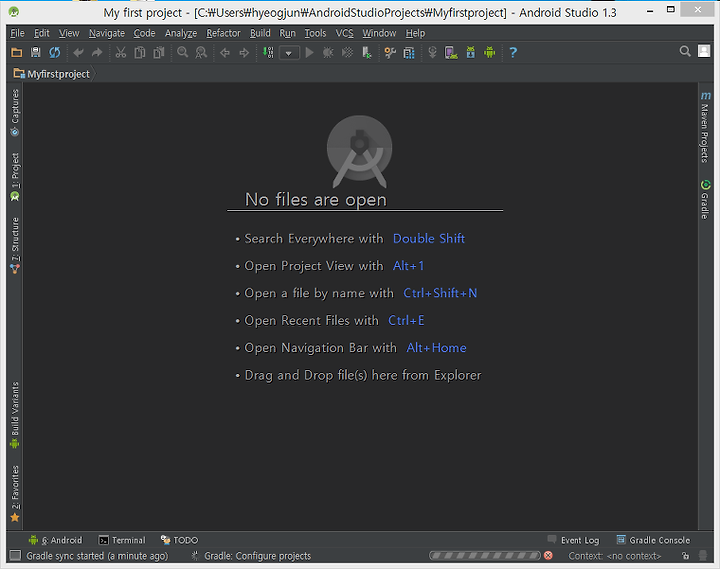Run with coverage using the toolbar icon
This screenshot has height=569, width=720.
pyautogui.click(x=347, y=52)
